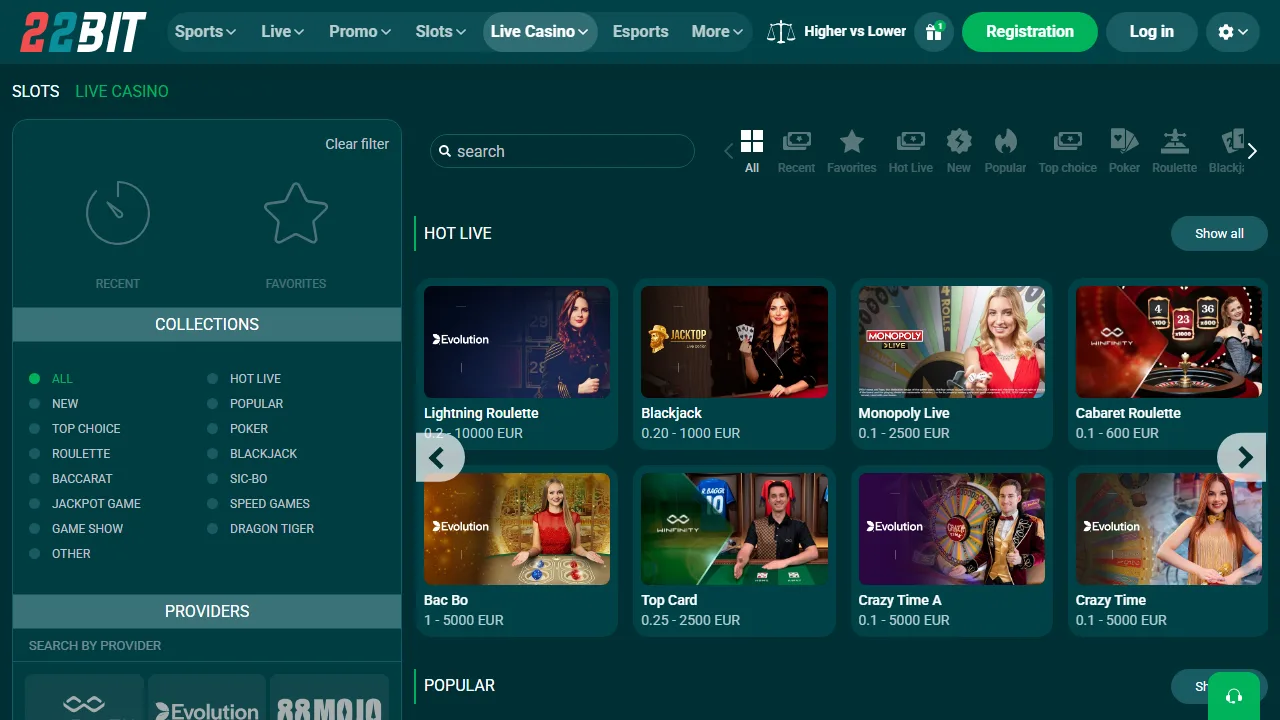
Task: Click the Favorites star icon in sidebar
Action: [x=296, y=213]
